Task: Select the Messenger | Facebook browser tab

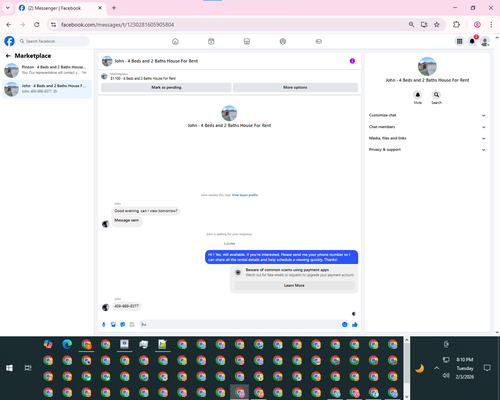Action: [61, 8]
